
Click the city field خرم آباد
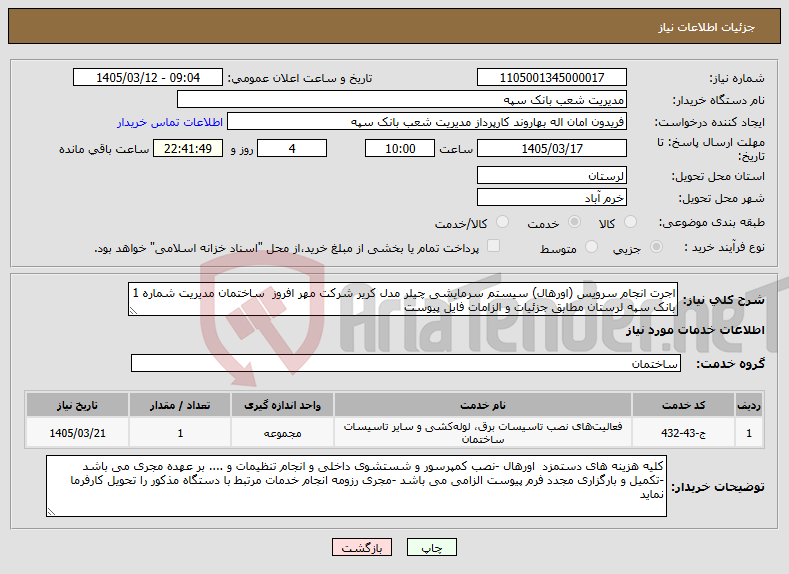551,197
